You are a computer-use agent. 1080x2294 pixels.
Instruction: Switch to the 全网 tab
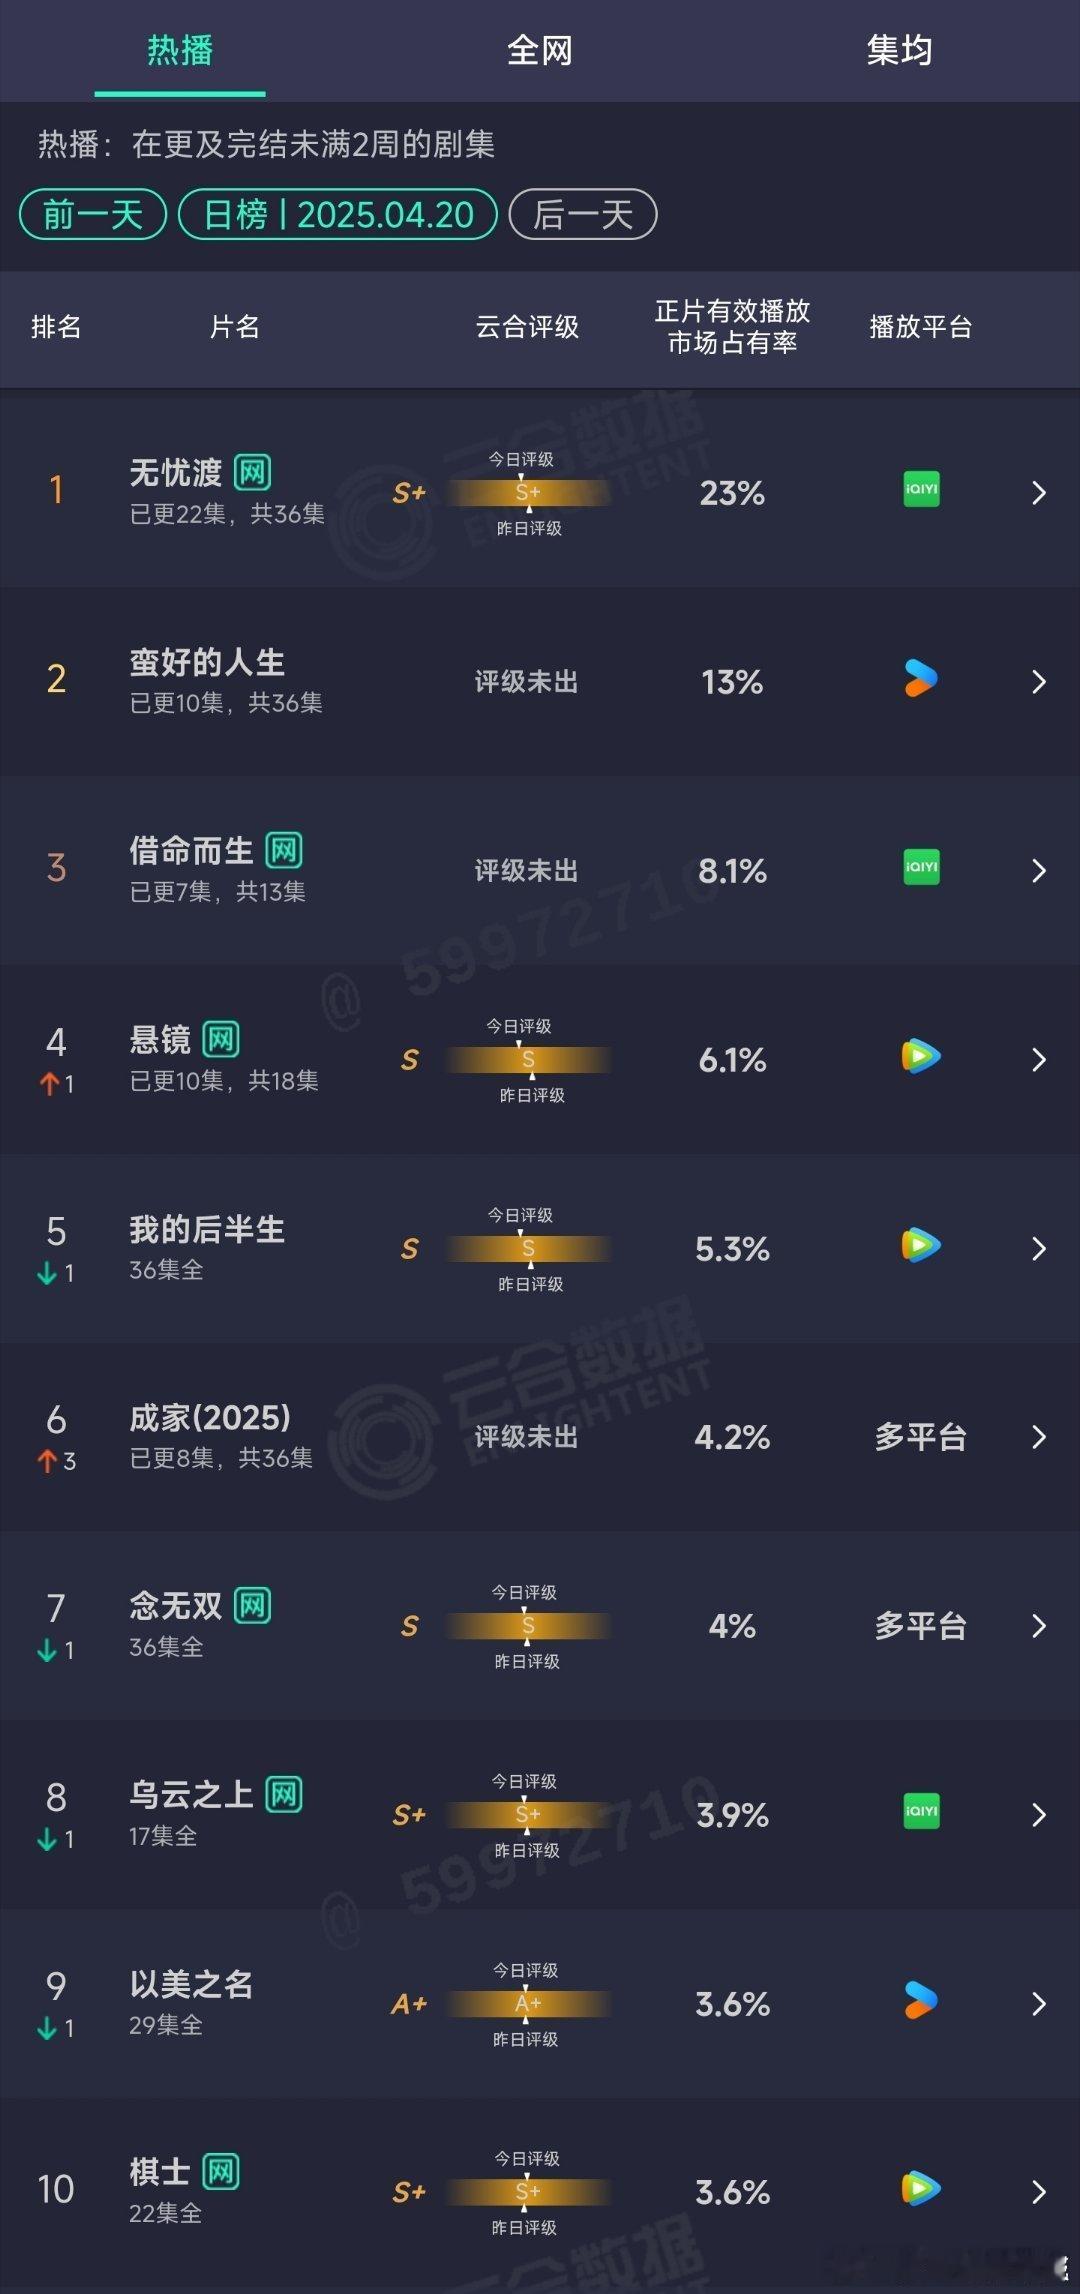tap(540, 50)
